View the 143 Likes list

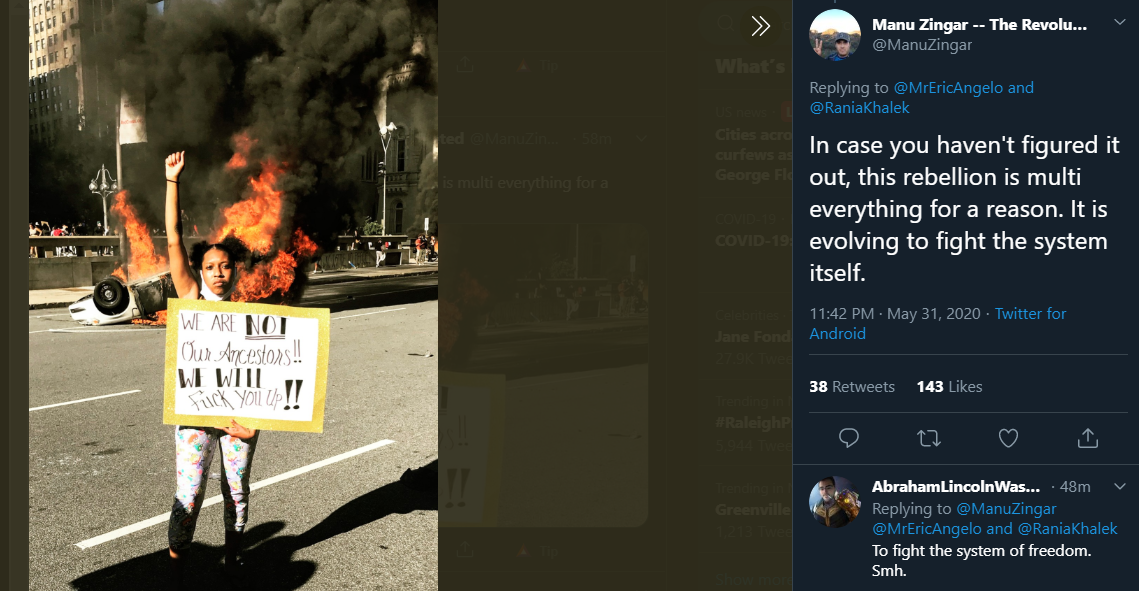click(949, 387)
